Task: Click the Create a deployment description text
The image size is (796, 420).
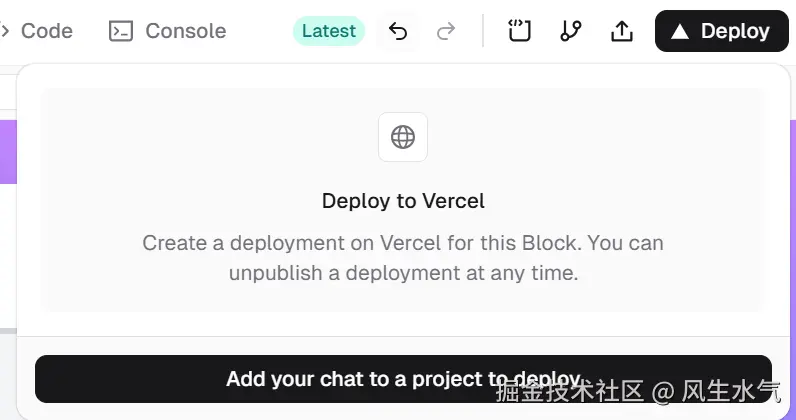Action: tap(403, 243)
